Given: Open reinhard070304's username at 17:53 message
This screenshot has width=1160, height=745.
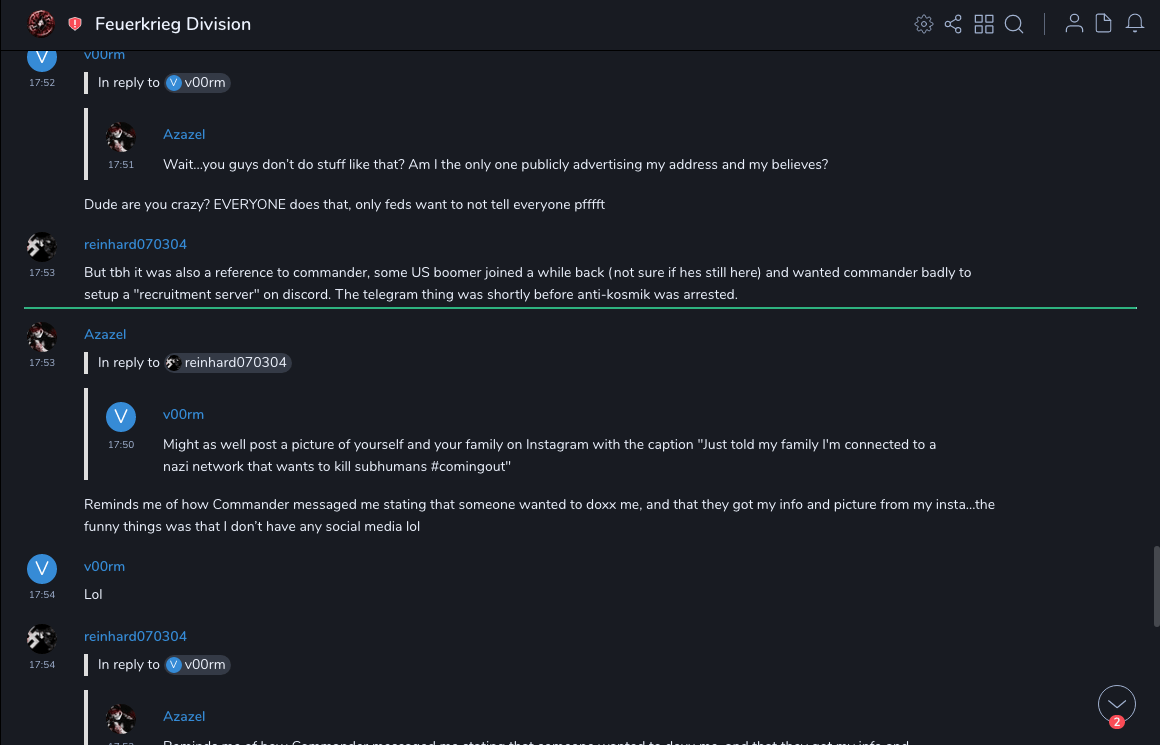Looking at the screenshot, I should (135, 245).
